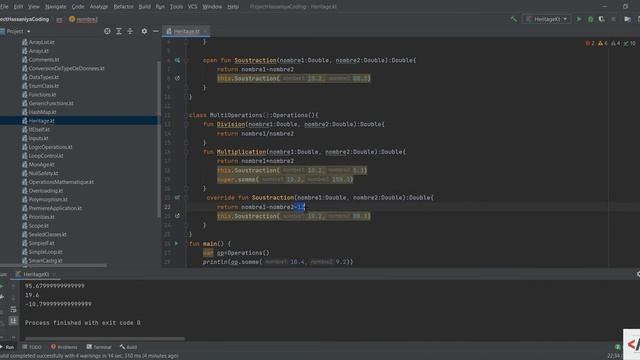Toggle Soft-Wrap in Run console
640x360 pixels.
[13, 309]
